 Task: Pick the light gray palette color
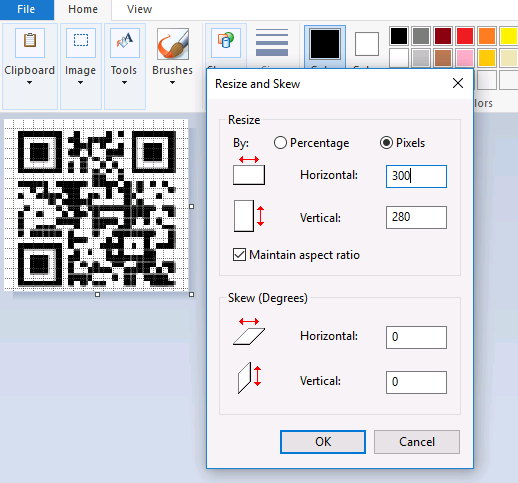pos(421,58)
